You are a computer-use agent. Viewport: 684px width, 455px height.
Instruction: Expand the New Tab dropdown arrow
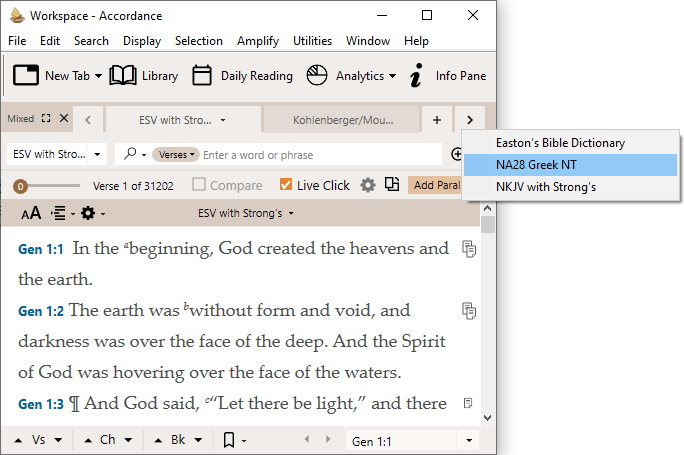click(x=98, y=76)
